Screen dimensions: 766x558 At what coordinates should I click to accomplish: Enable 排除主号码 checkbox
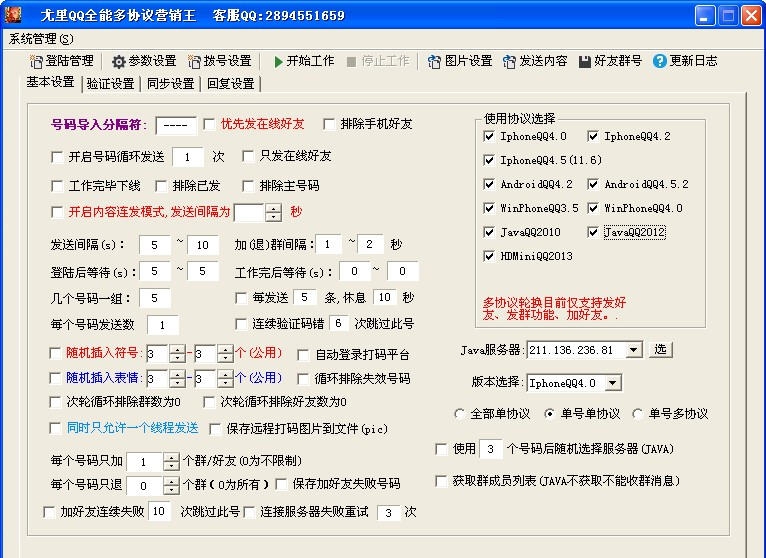click(x=248, y=186)
